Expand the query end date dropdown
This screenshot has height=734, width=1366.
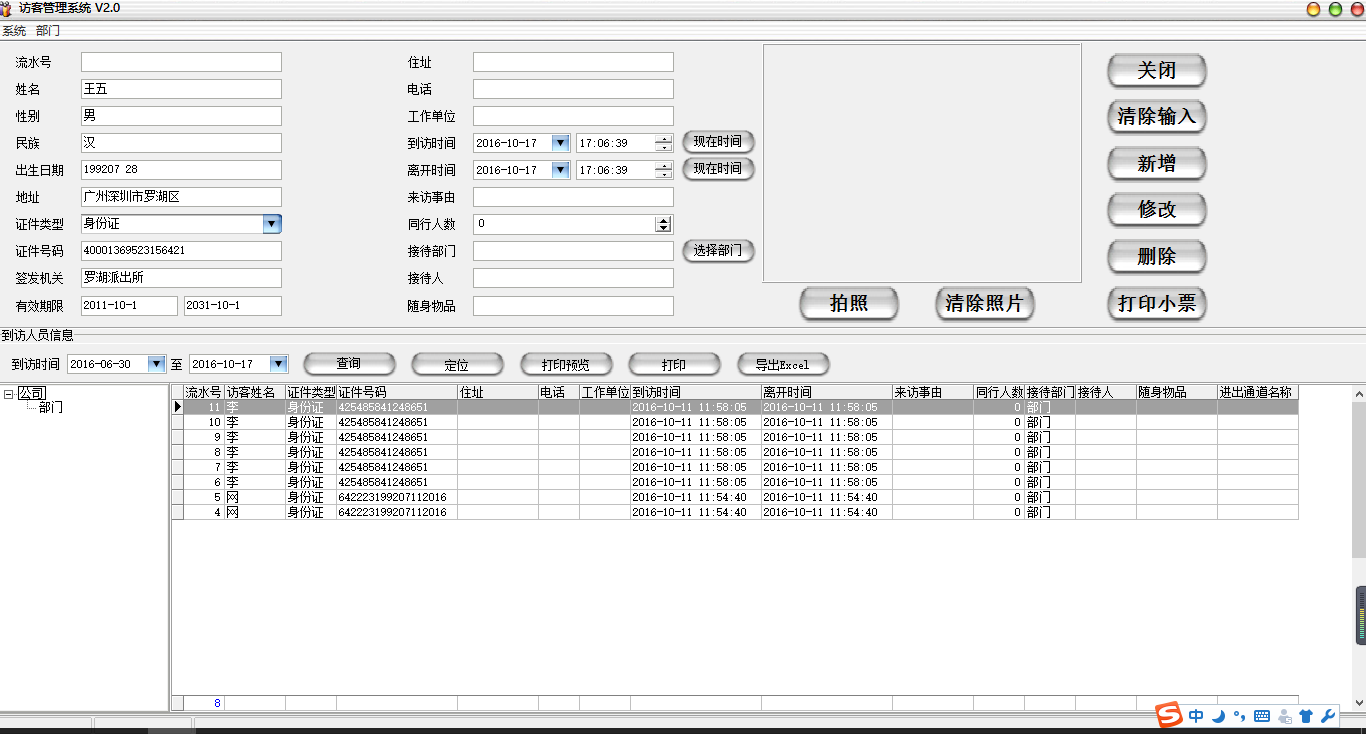pyautogui.click(x=279, y=364)
